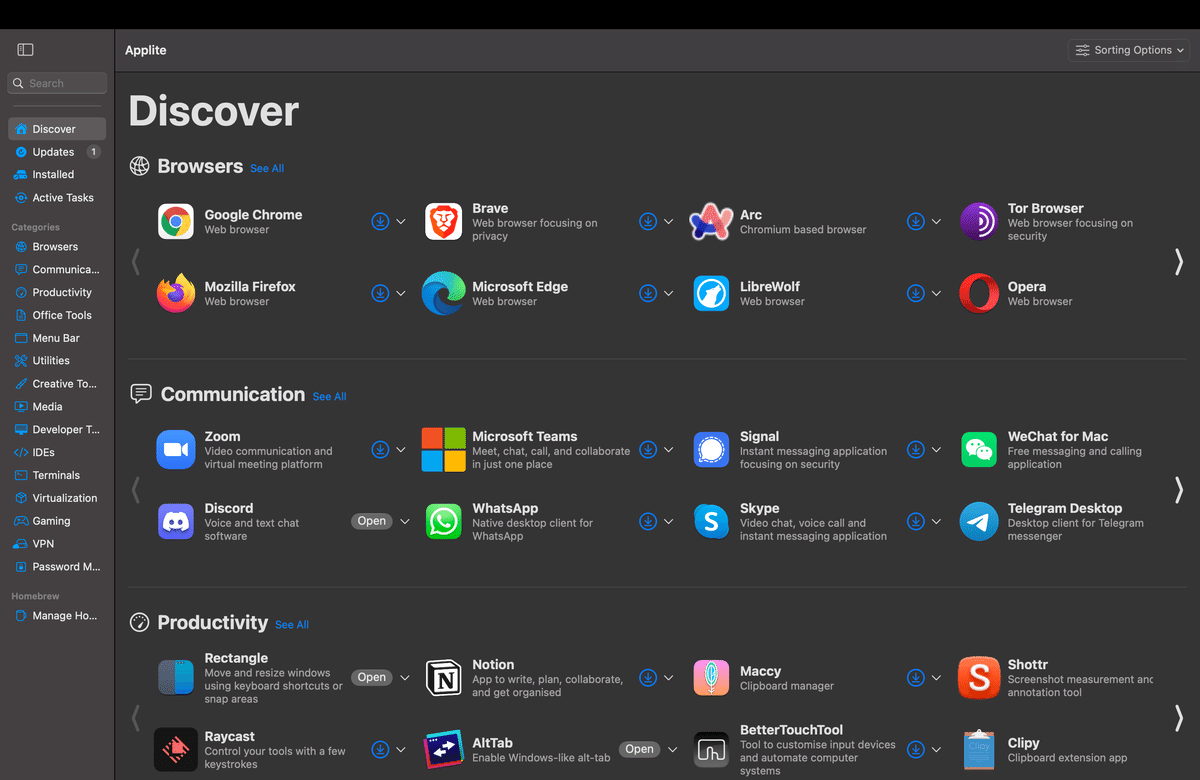The width and height of the screenshot is (1200, 780).
Task: Click the Discord app icon
Action: point(176,522)
